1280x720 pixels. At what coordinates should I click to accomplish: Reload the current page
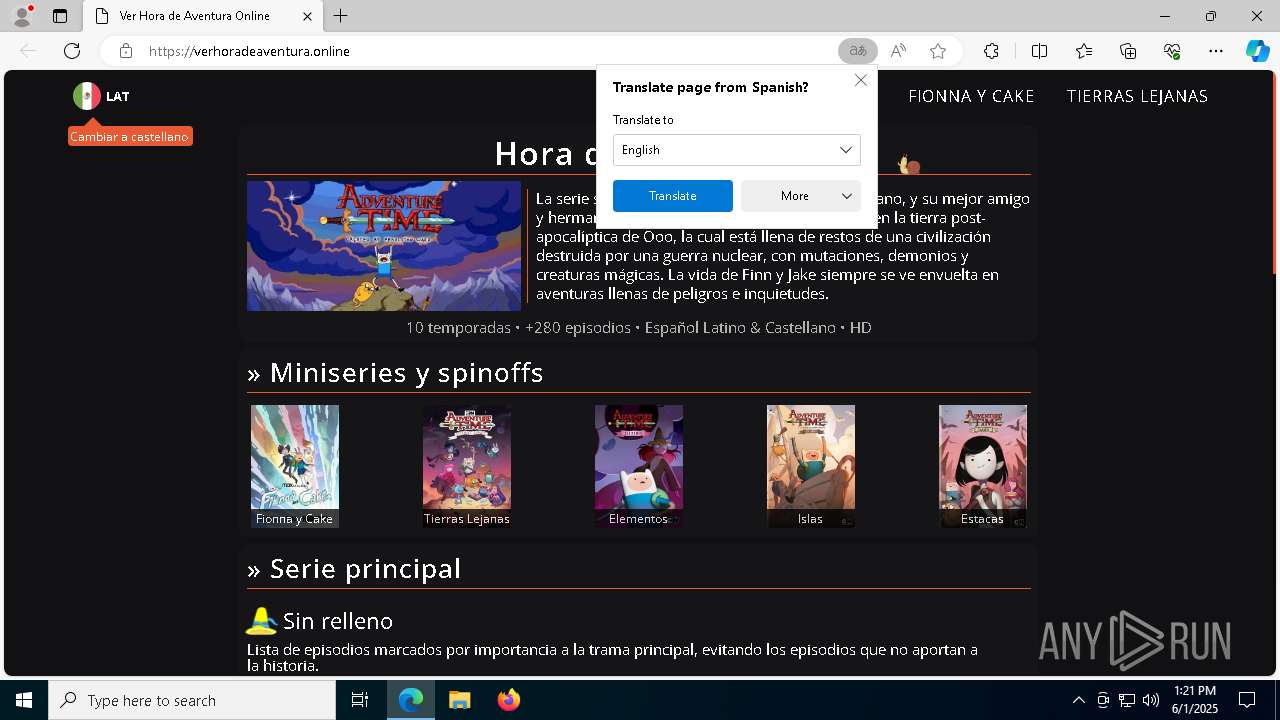click(x=72, y=51)
